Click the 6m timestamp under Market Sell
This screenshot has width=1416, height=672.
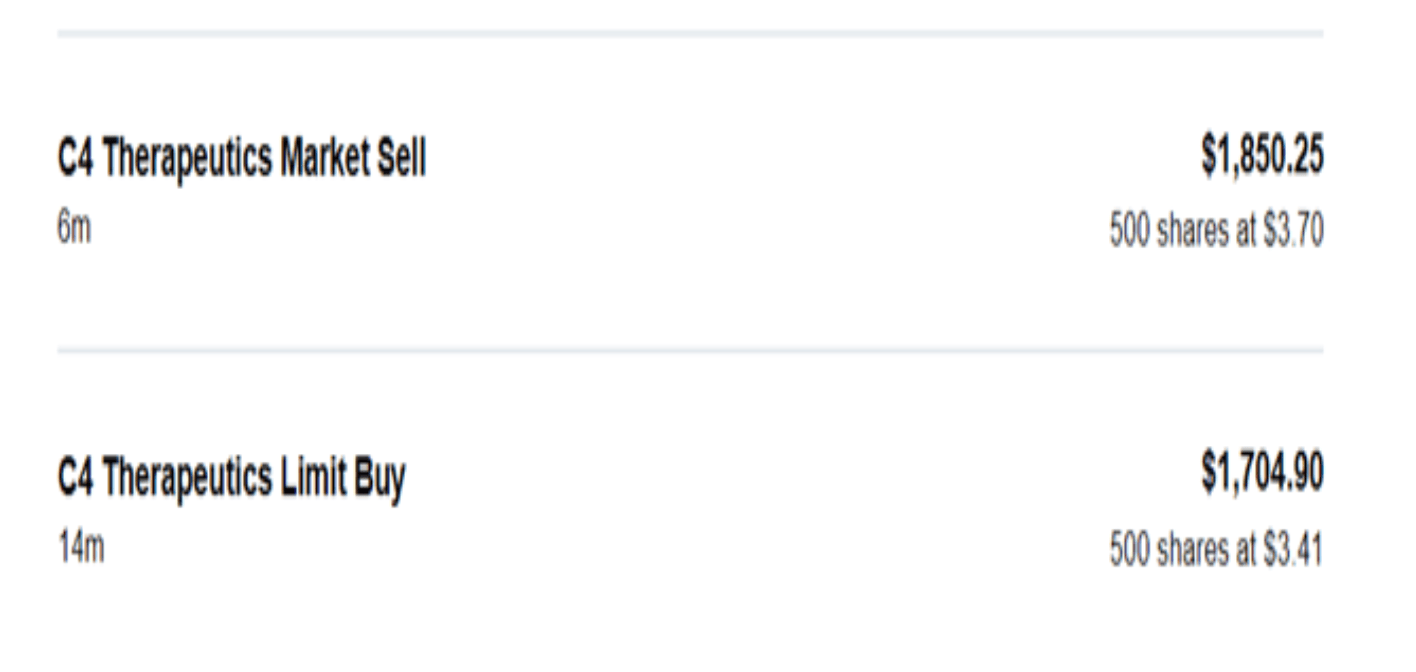pyautogui.click(x=73, y=232)
